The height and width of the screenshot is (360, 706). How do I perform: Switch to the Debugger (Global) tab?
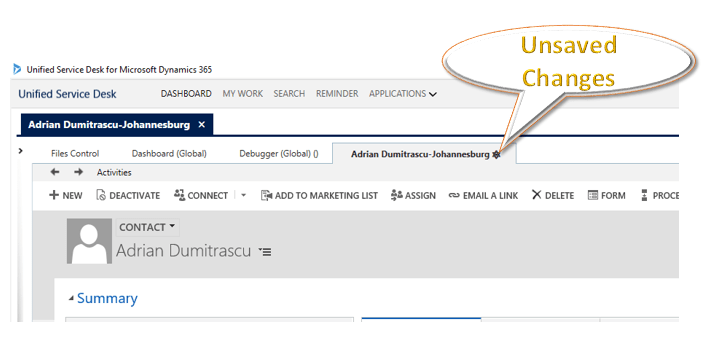point(279,153)
